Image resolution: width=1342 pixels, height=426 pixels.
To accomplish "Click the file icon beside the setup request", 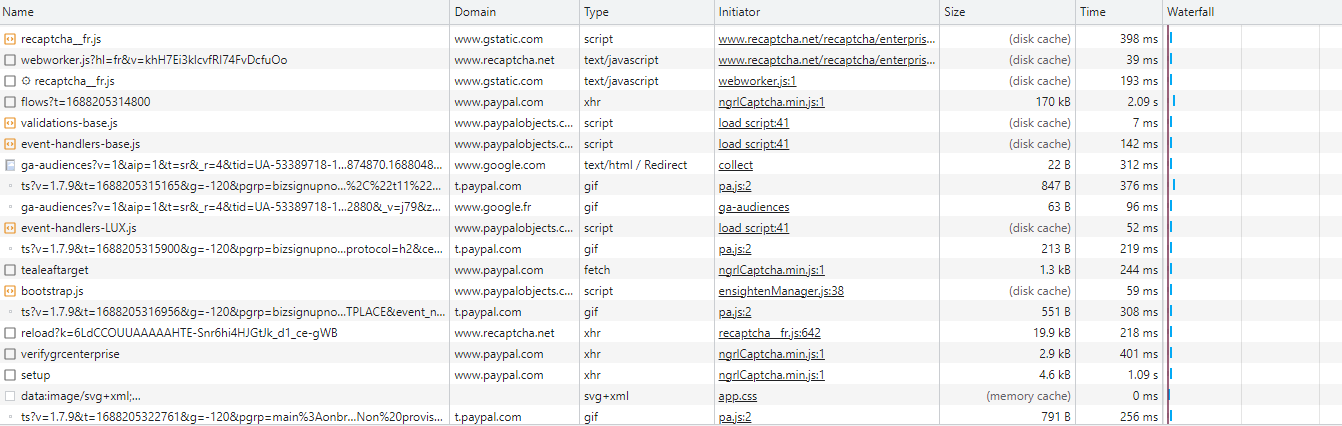I will pos(10,375).
